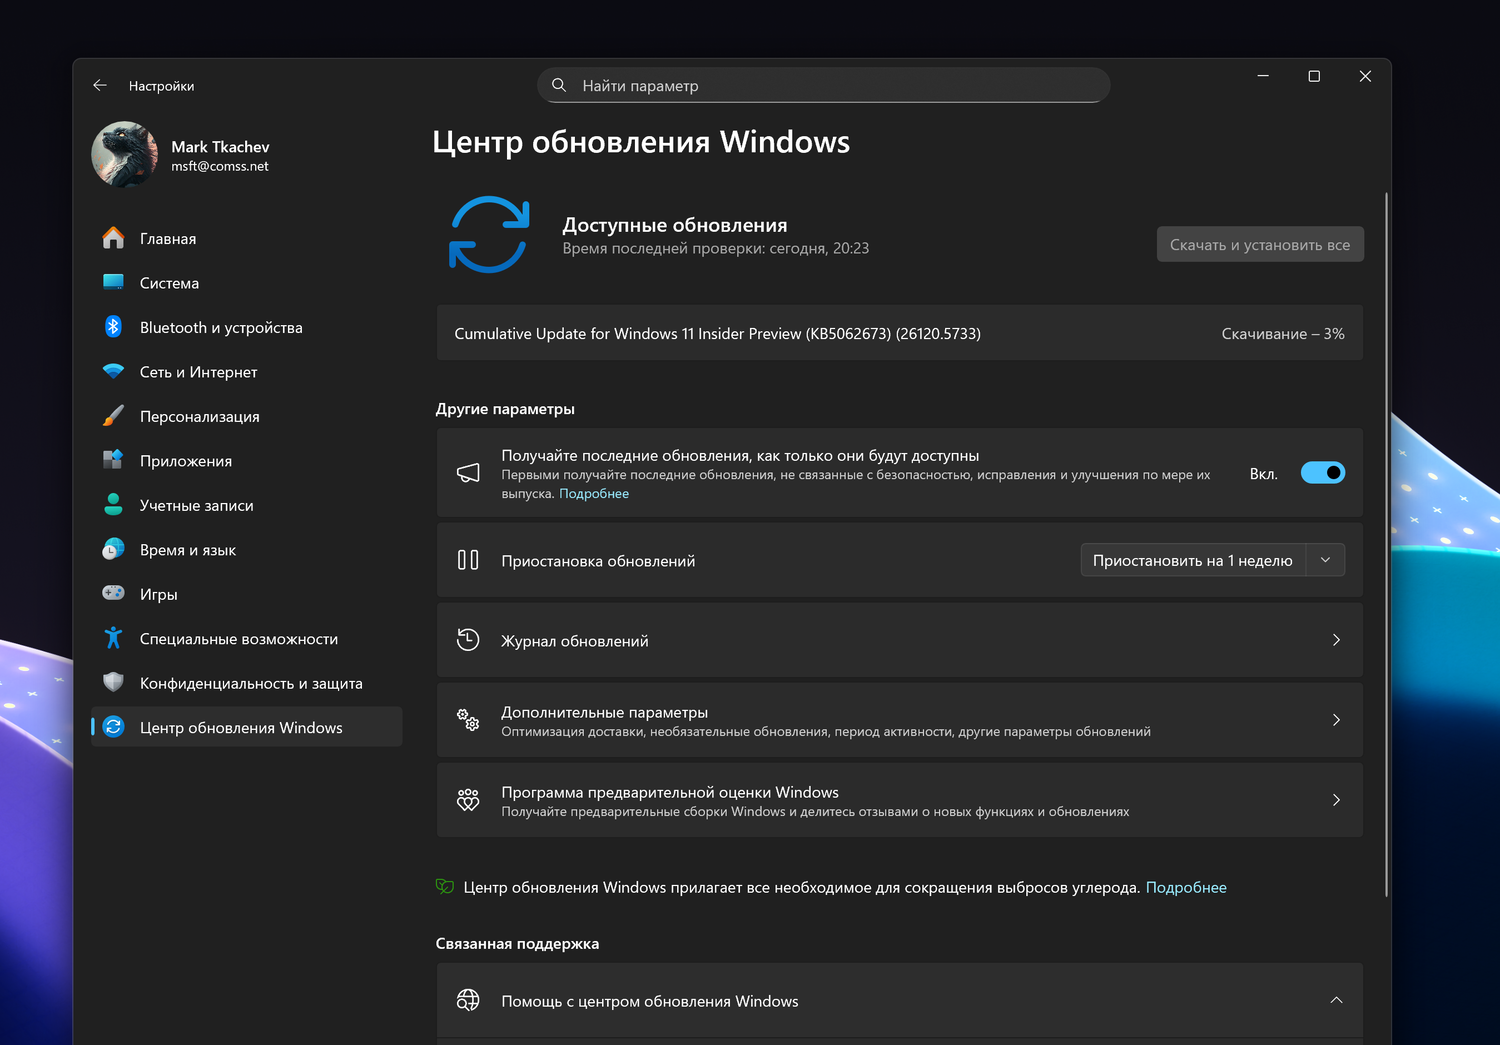
Task: Click the Mark Tkachev profile avatar
Action: [125, 155]
